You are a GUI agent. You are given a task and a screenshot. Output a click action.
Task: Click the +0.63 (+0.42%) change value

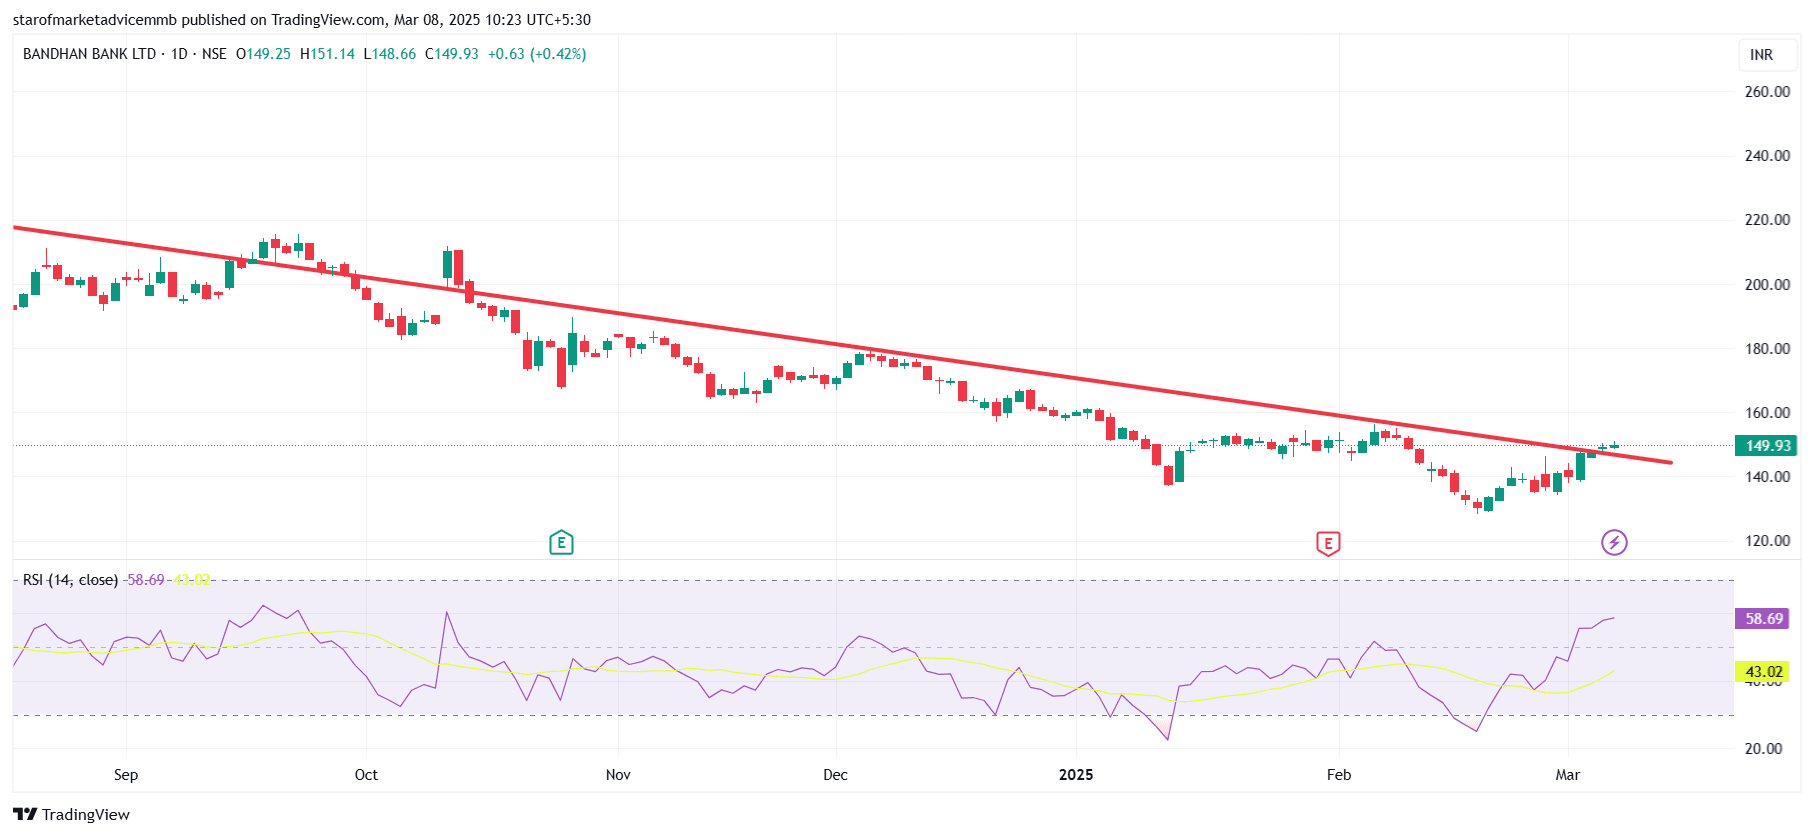537,54
